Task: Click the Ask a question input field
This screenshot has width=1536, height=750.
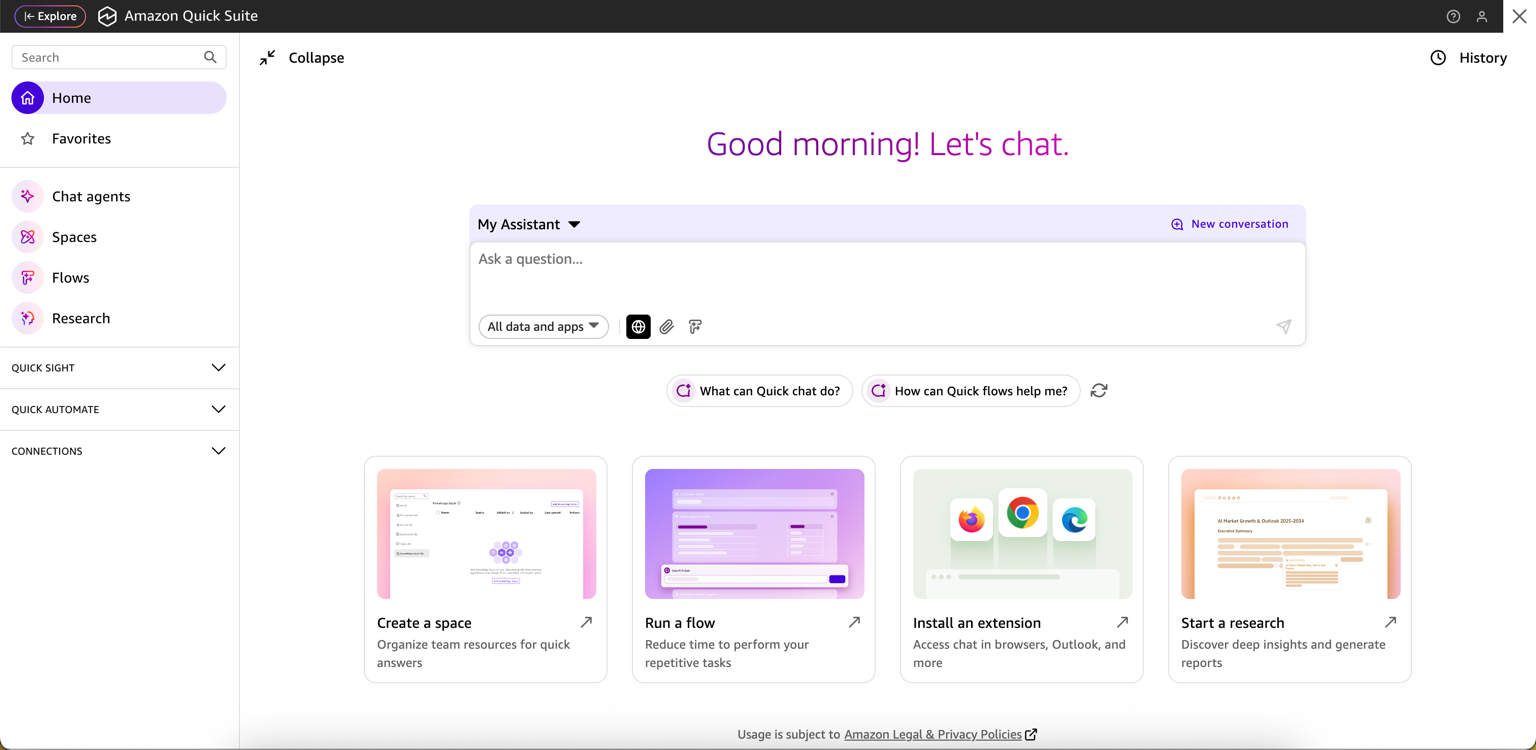Action: pyautogui.click(x=886, y=272)
